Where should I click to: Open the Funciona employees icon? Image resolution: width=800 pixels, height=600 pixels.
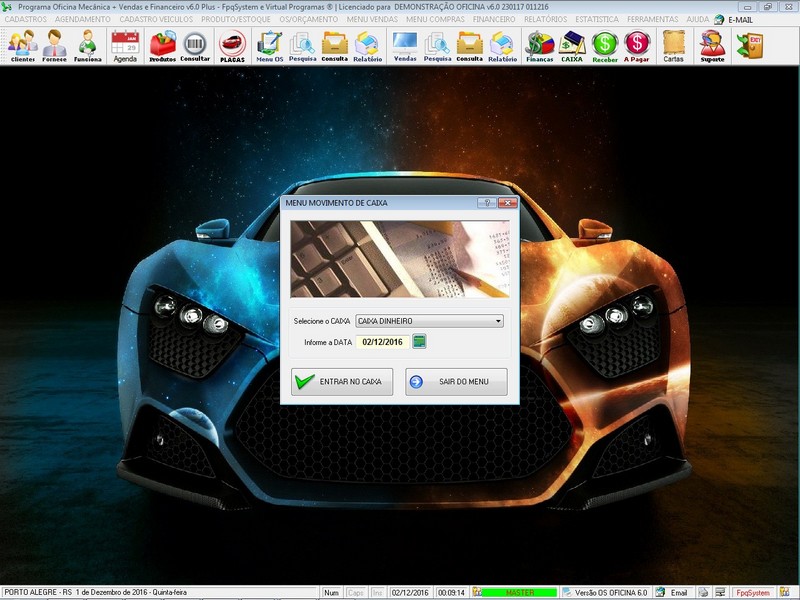87,46
